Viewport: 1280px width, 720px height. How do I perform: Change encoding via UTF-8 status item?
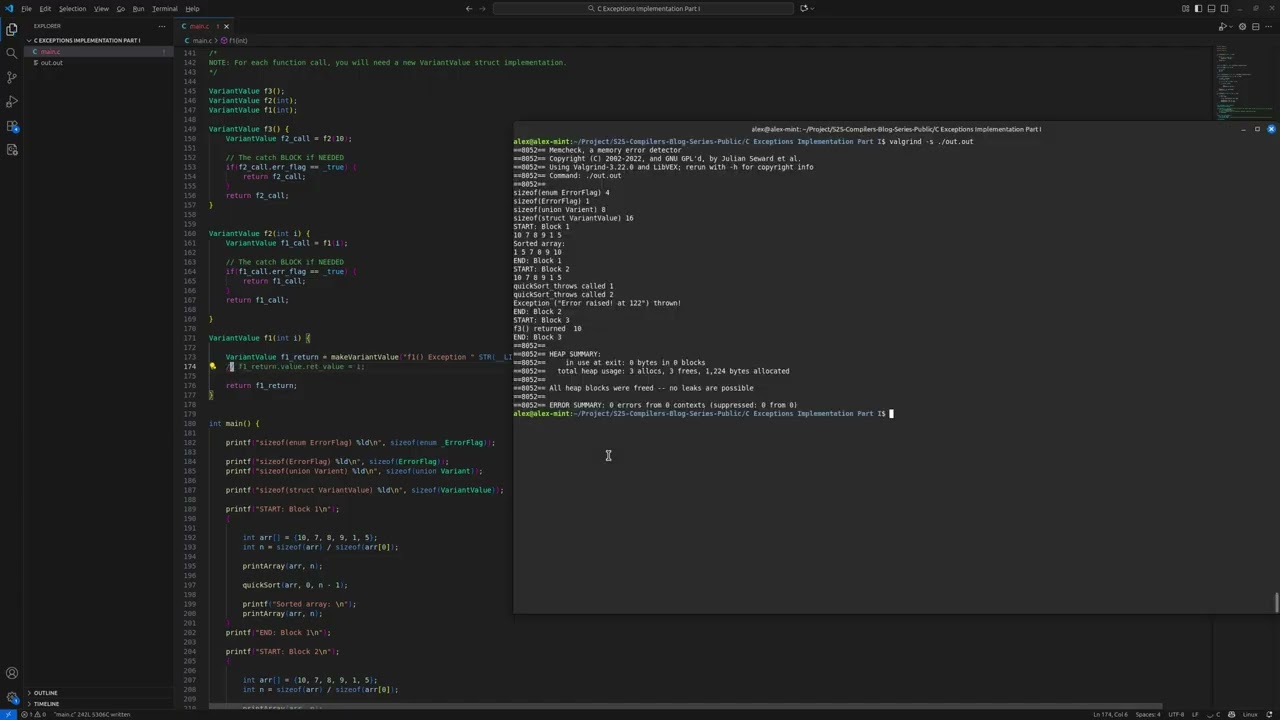(x=1176, y=714)
